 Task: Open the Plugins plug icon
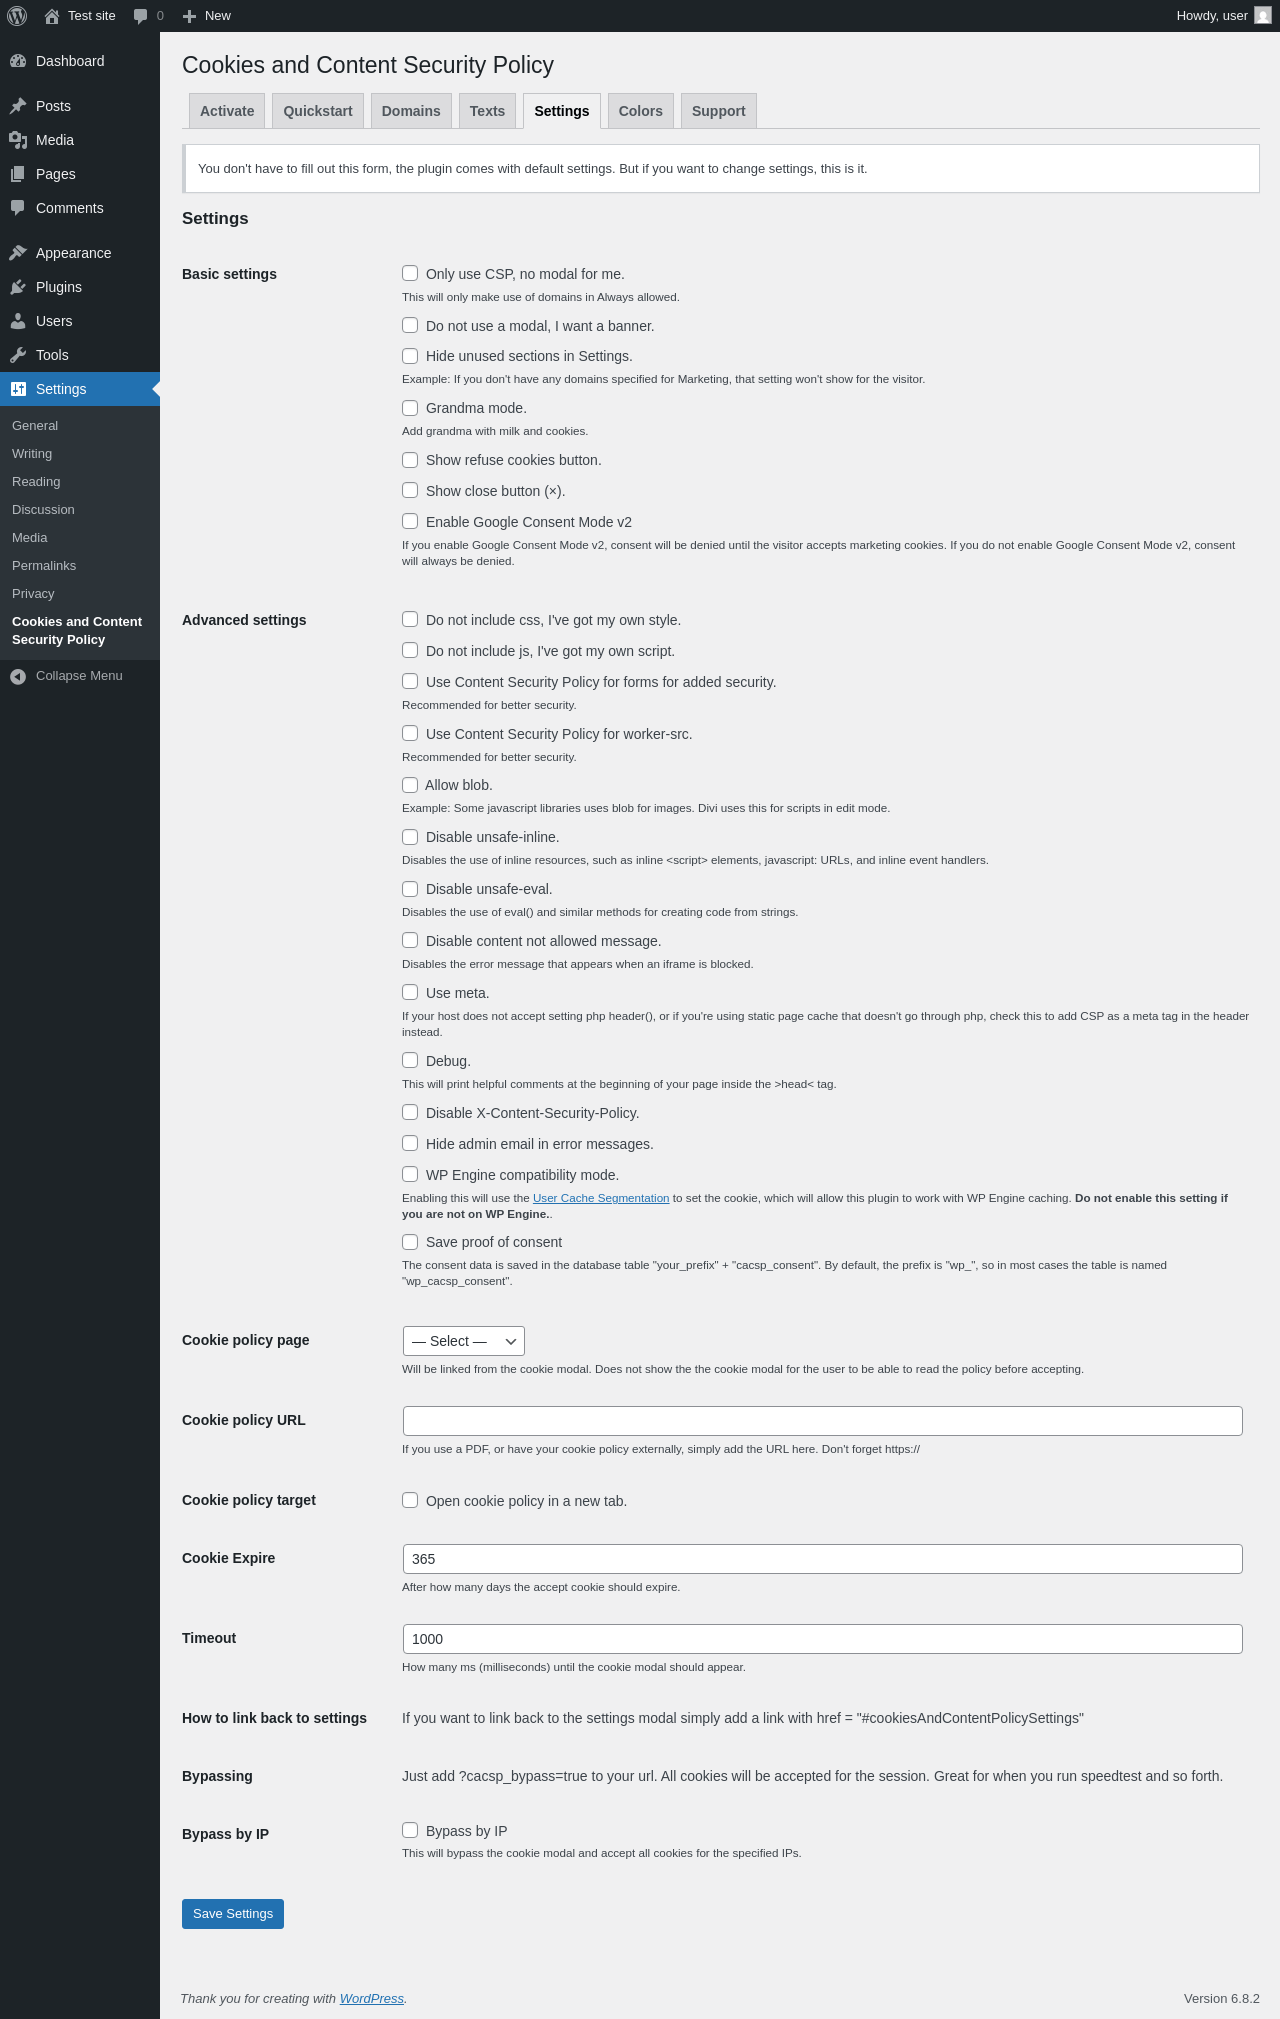[x=18, y=287]
